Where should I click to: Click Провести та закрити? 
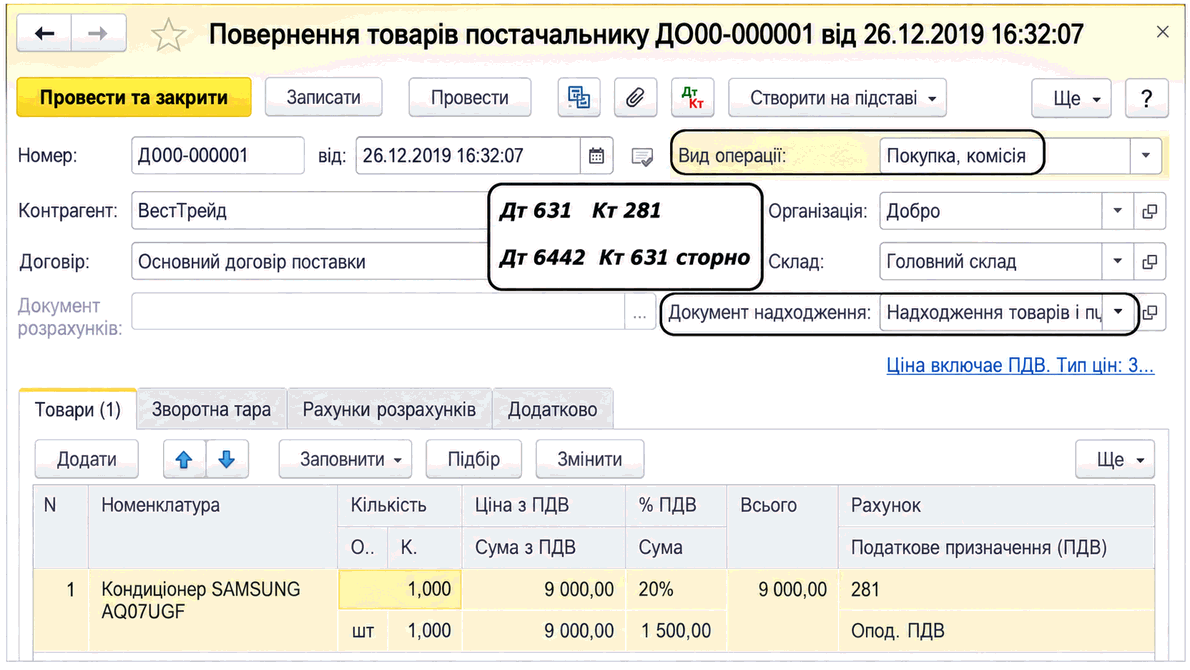pyautogui.click(x=134, y=98)
